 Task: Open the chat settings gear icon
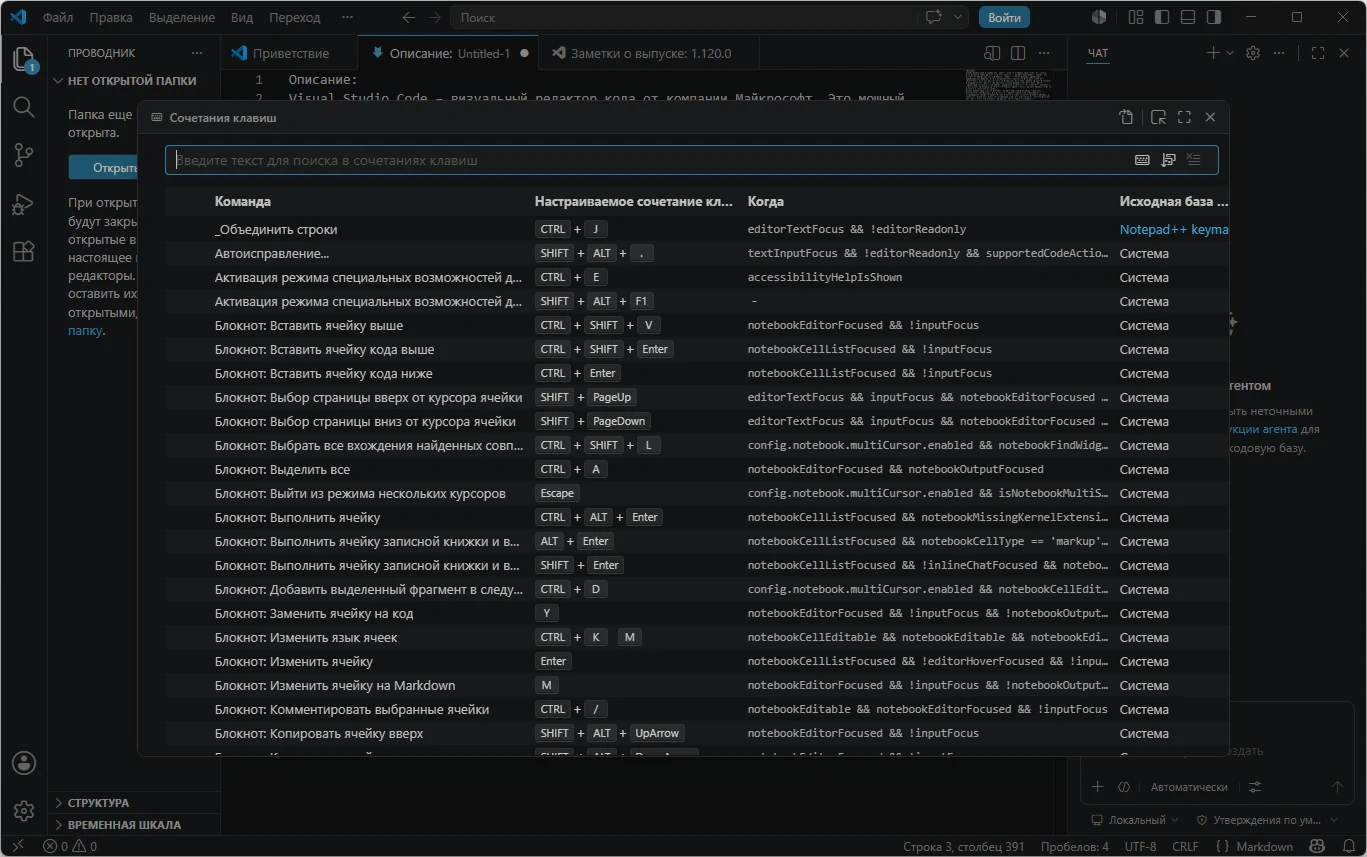(1253, 53)
